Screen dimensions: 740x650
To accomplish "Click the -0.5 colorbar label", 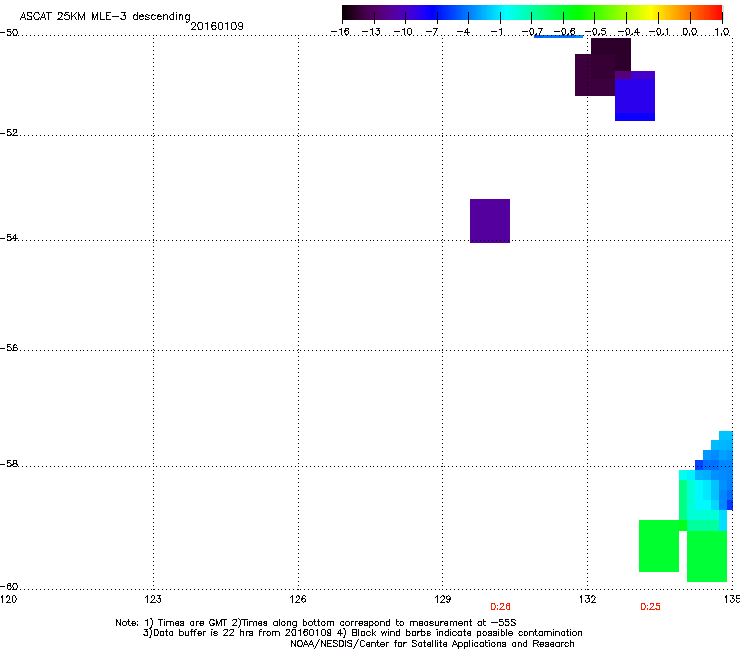I will click(596, 32).
